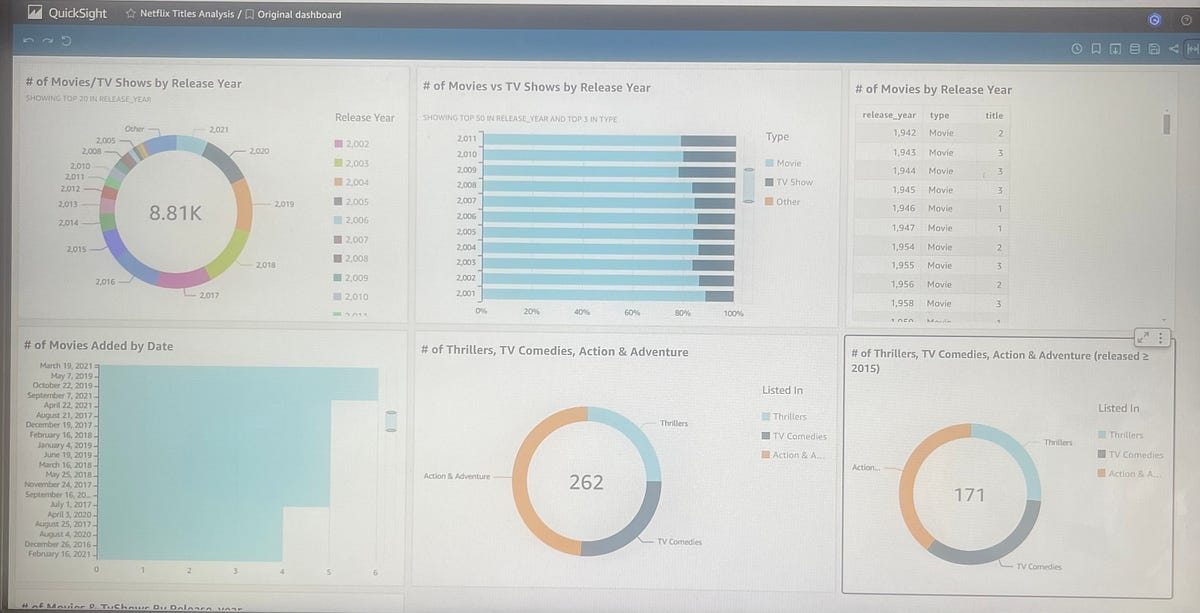Screen dimensions: 1200x613
Task: Click the undo arrow icon
Action: (29, 39)
